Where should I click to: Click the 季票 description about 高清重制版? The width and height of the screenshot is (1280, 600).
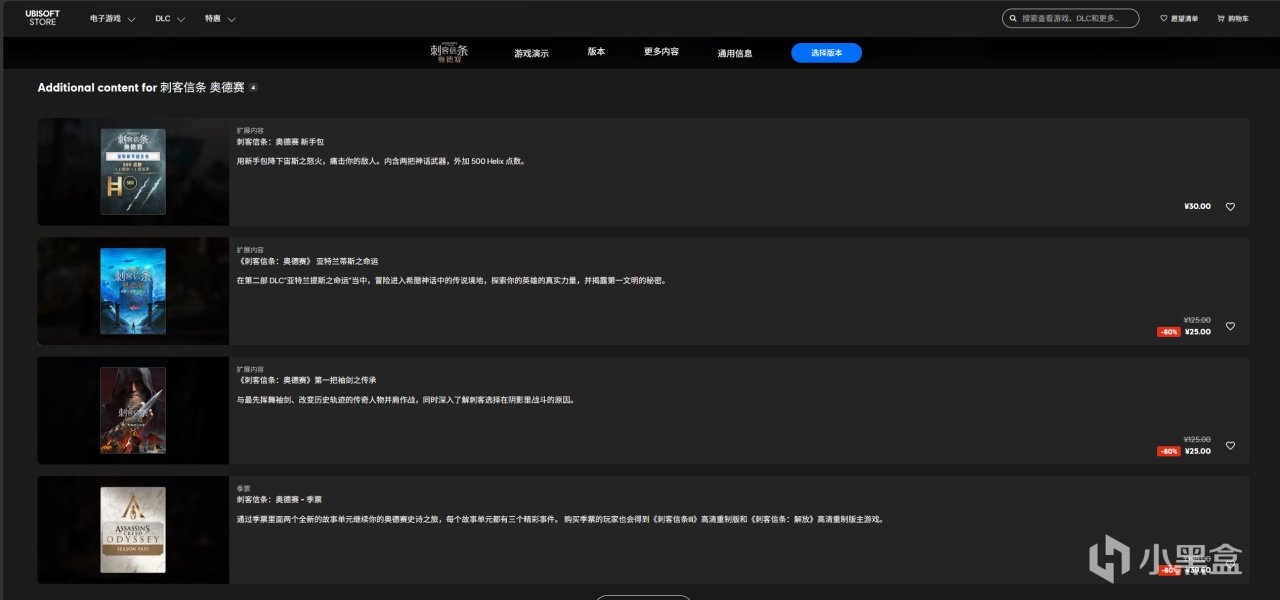point(560,519)
